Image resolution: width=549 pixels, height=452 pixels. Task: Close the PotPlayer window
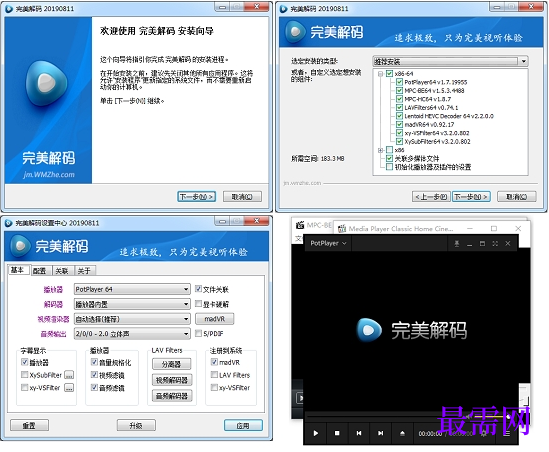(508, 243)
